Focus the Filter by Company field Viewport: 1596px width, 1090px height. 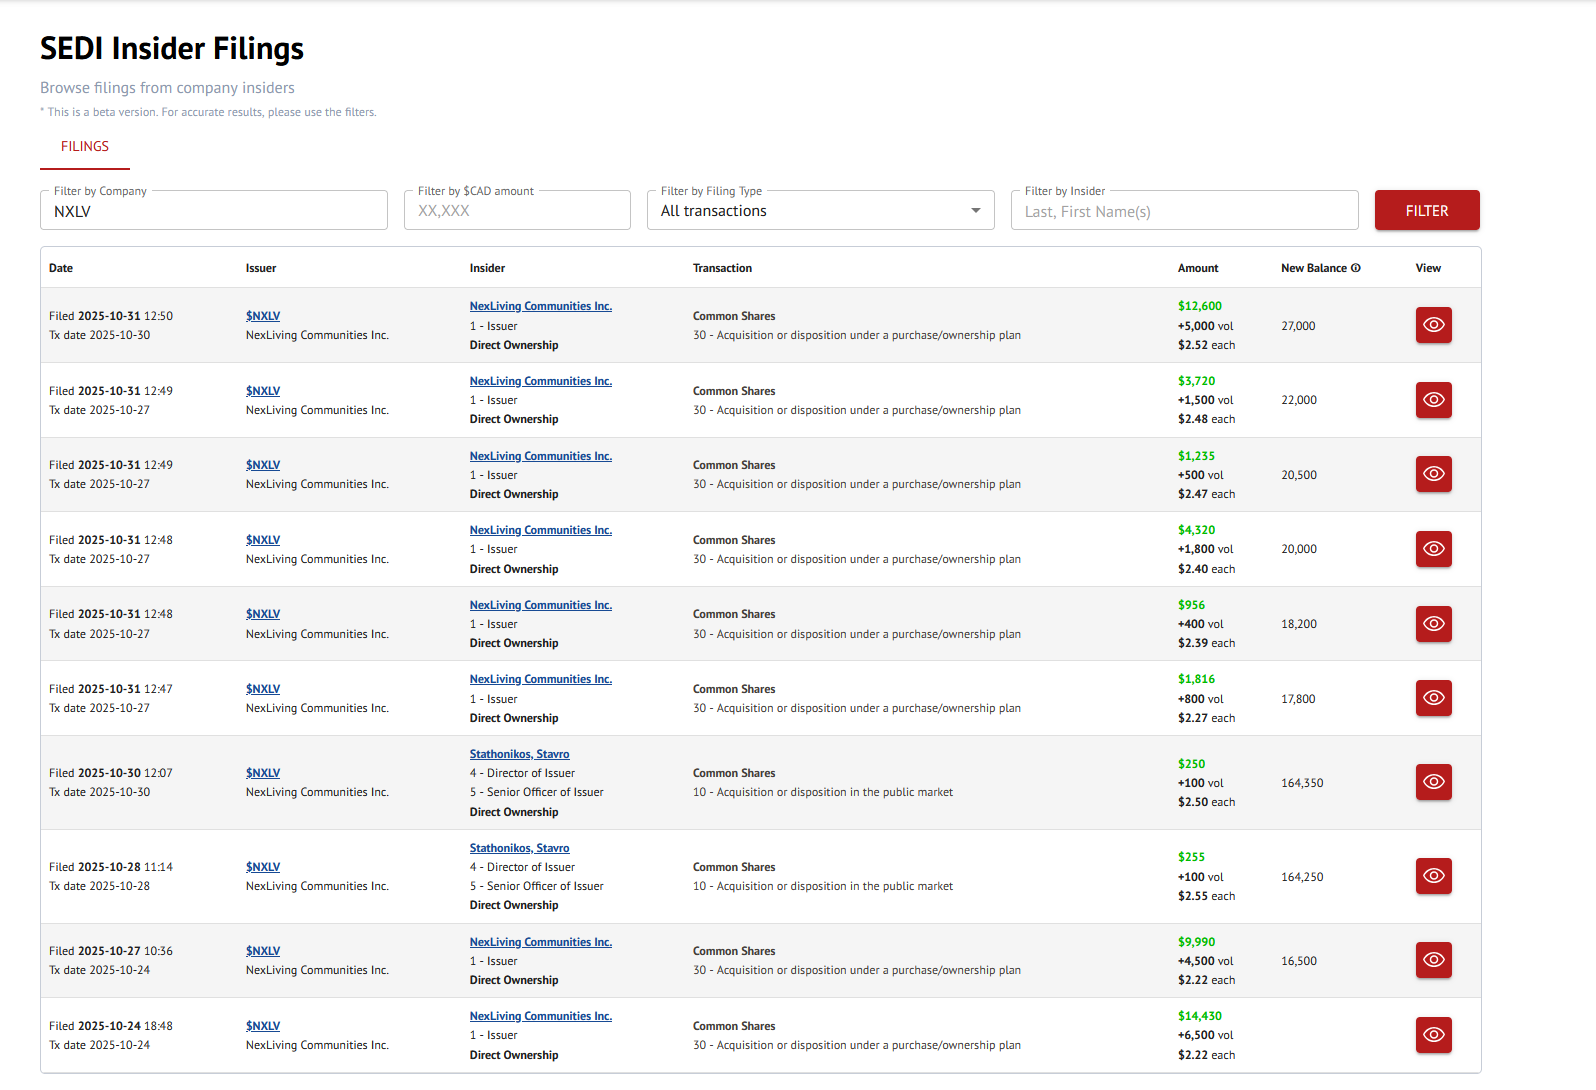pos(214,210)
